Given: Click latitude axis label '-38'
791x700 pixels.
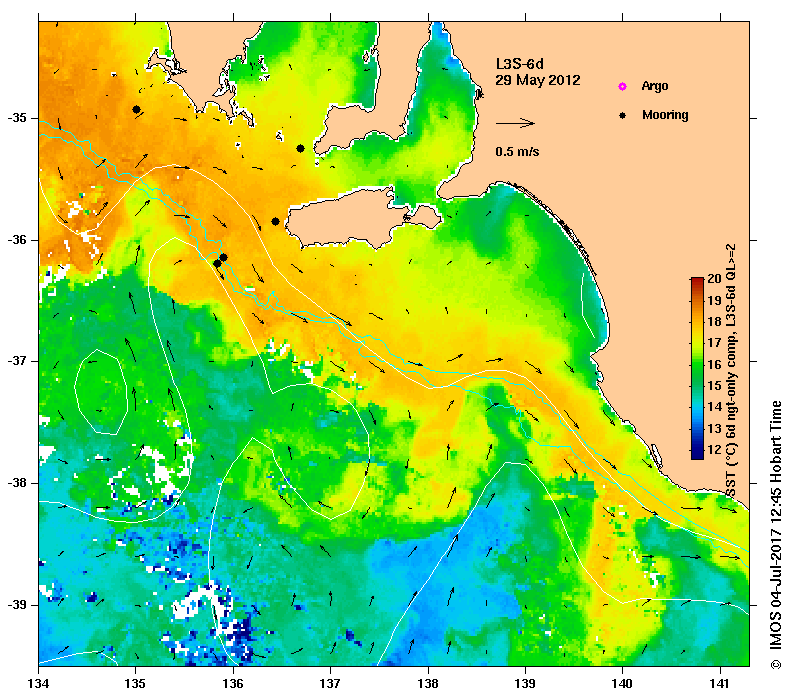Looking at the screenshot, I should 17,483.
